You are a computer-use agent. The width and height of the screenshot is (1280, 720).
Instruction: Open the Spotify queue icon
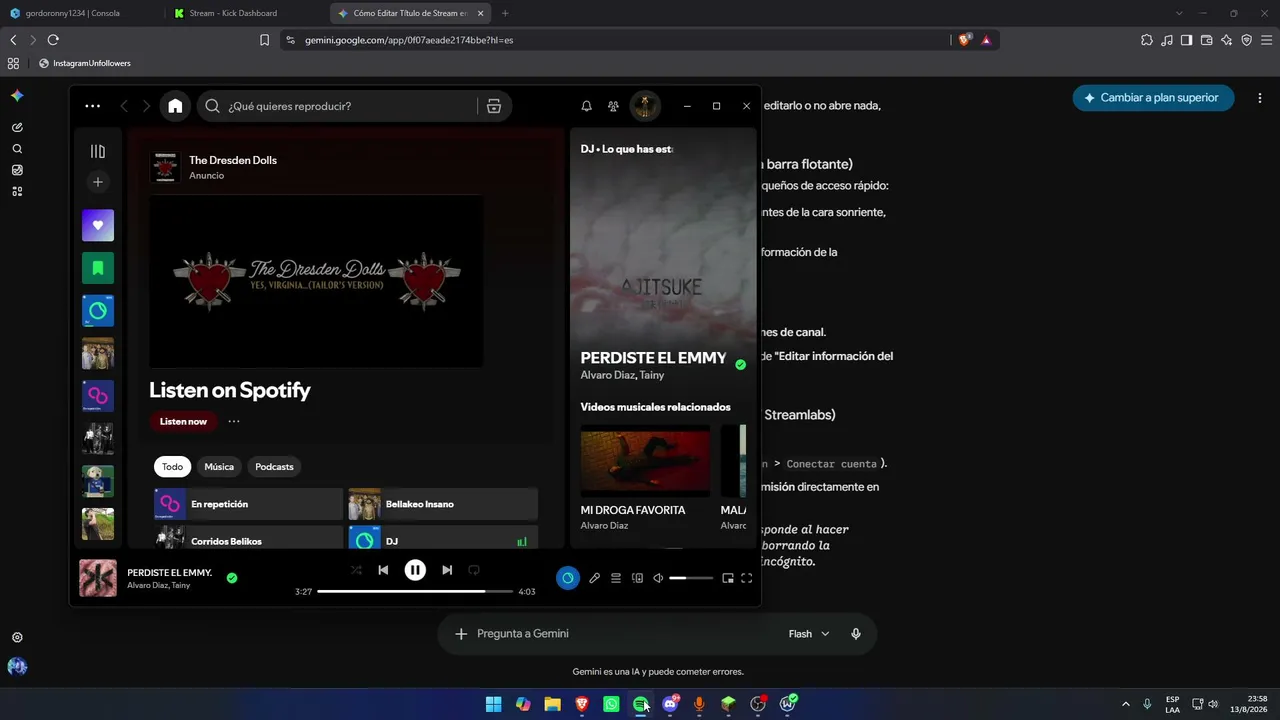(616, 578)
